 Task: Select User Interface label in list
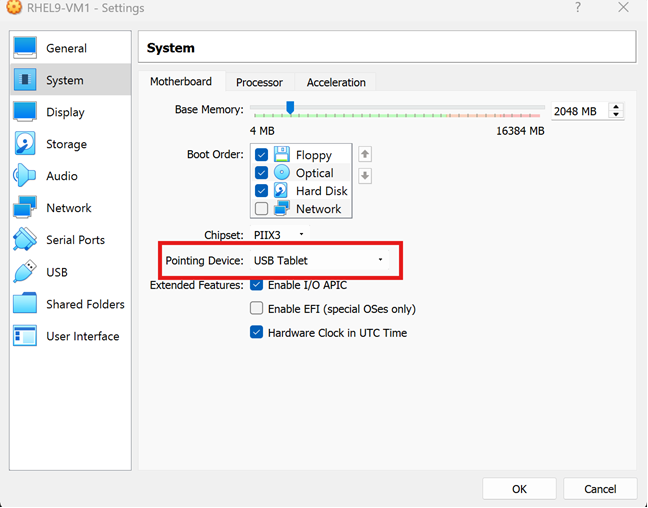83,336
